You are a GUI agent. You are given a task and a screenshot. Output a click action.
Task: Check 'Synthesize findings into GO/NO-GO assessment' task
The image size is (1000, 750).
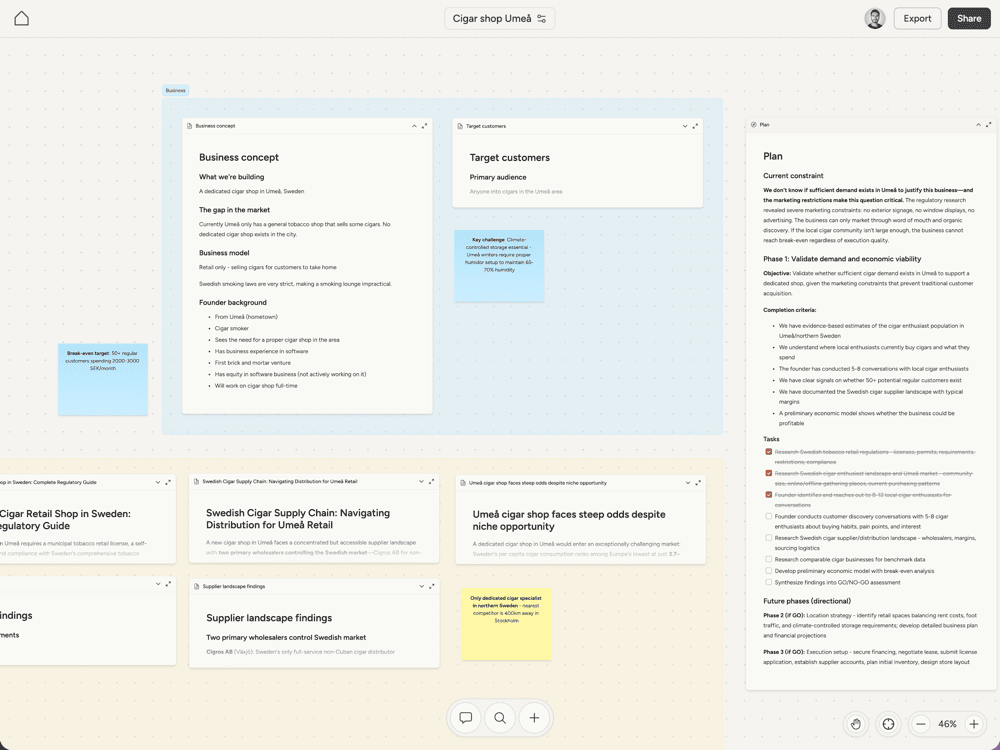click(x=768, y=581)
